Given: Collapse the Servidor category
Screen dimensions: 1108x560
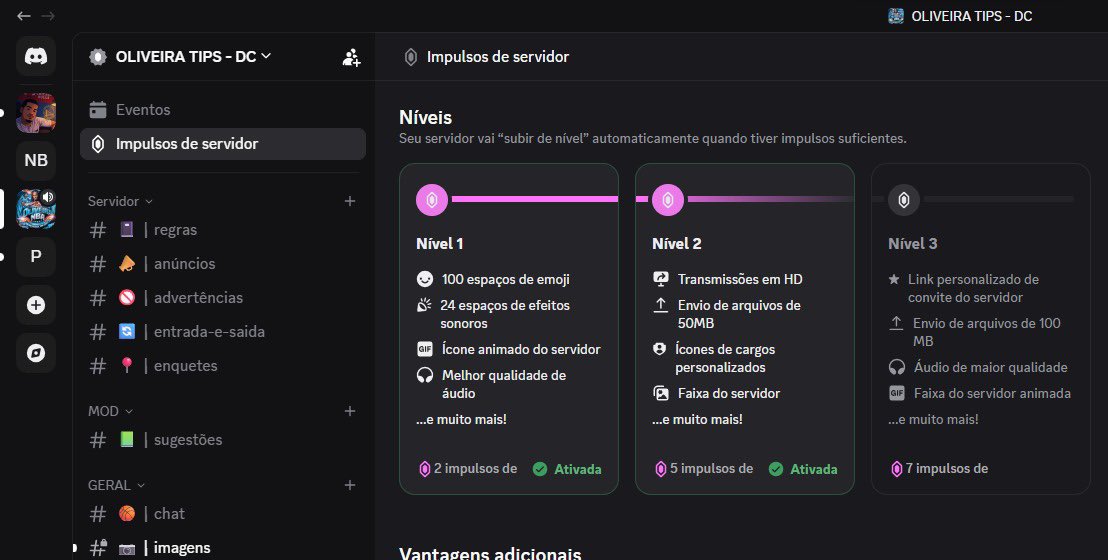Looking at the screenshot, I should coord(120,202).
